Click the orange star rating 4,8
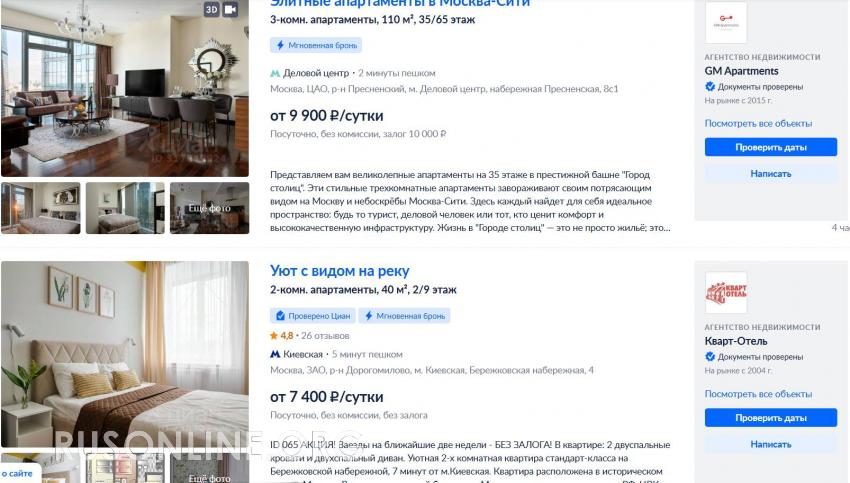This screenshot has width=850, height=483. click(281, 336)
